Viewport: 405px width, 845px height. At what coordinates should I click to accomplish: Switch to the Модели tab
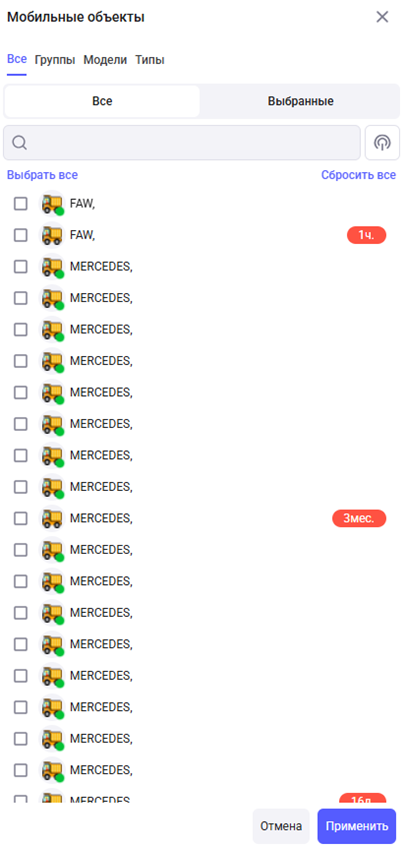point(105,60)
